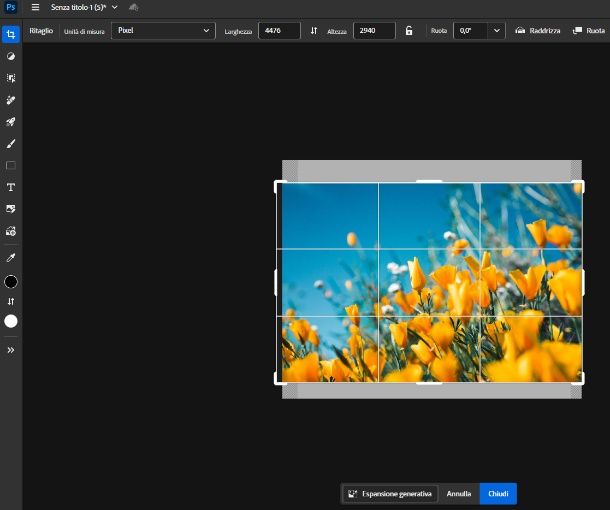Screen dimensions: 610x510
Task: Click the Annulla button
Action: [459, 494]
